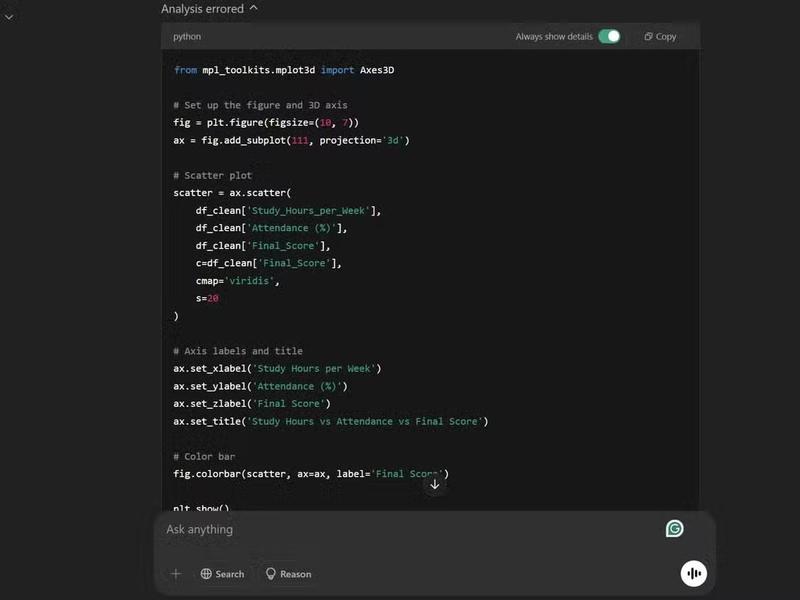Click the Analysis errored heading text

(x=202, y=8)
